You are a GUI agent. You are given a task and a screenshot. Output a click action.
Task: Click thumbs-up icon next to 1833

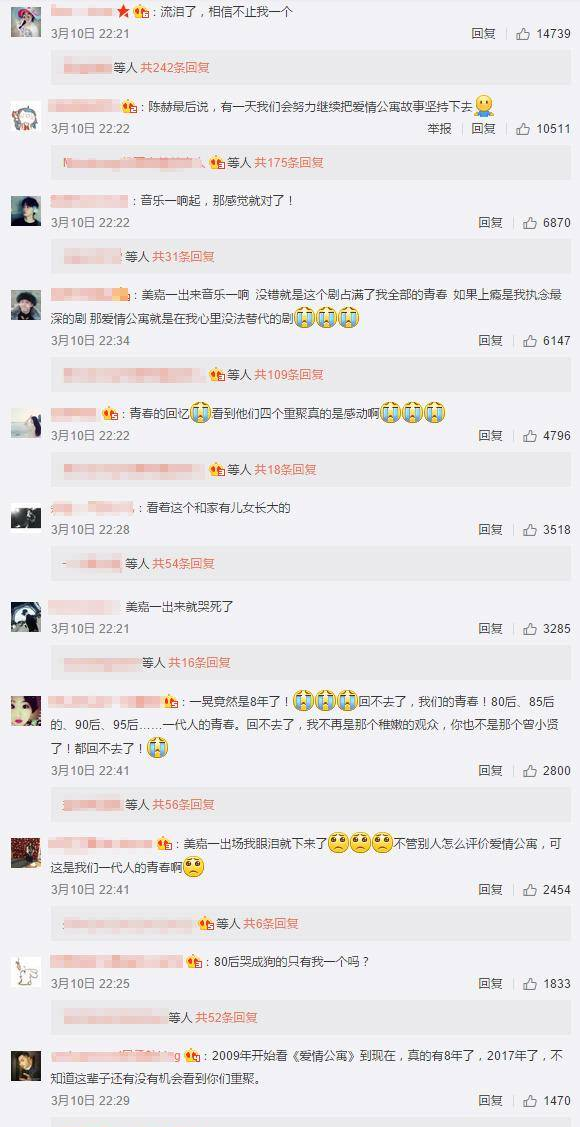[530, 984]
